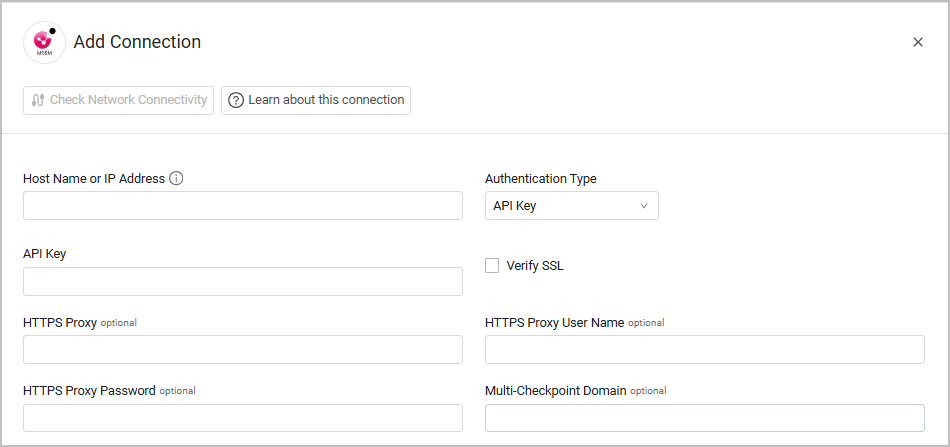Click the Authentication Type label
The image size is (950, 447).
(540, 179)
